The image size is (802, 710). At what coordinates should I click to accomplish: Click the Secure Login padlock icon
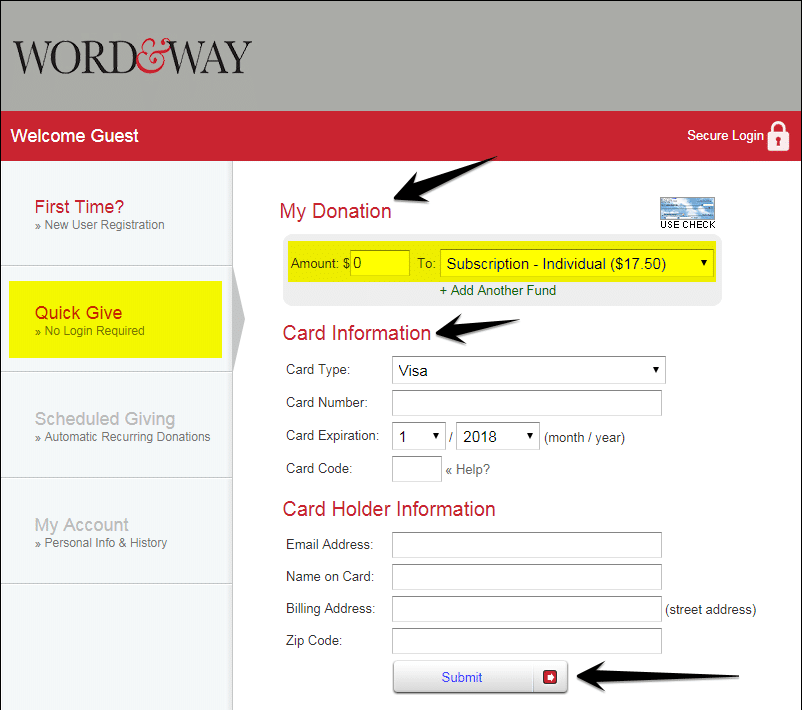coord(779,136)
